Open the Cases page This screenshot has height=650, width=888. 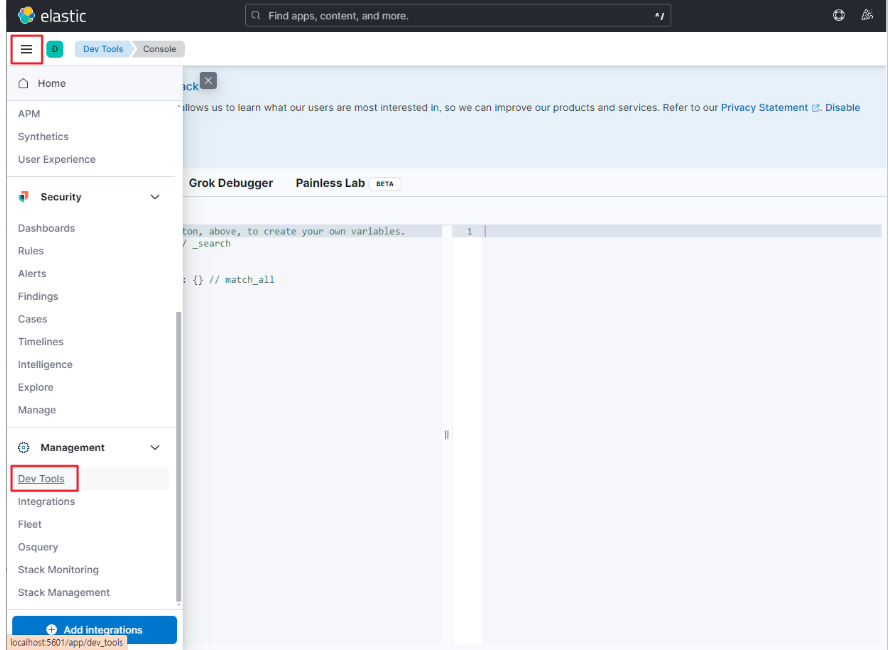point(32,319)
